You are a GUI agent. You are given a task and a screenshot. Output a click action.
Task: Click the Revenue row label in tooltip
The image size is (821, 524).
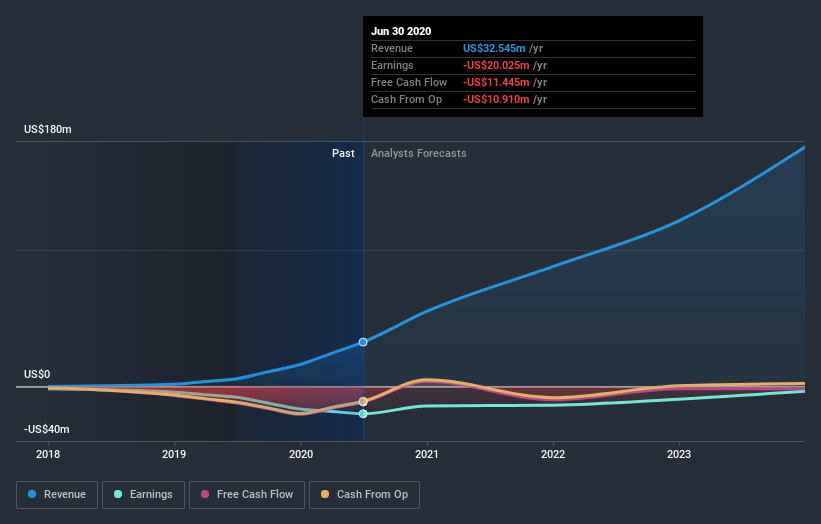pos(392,48)
